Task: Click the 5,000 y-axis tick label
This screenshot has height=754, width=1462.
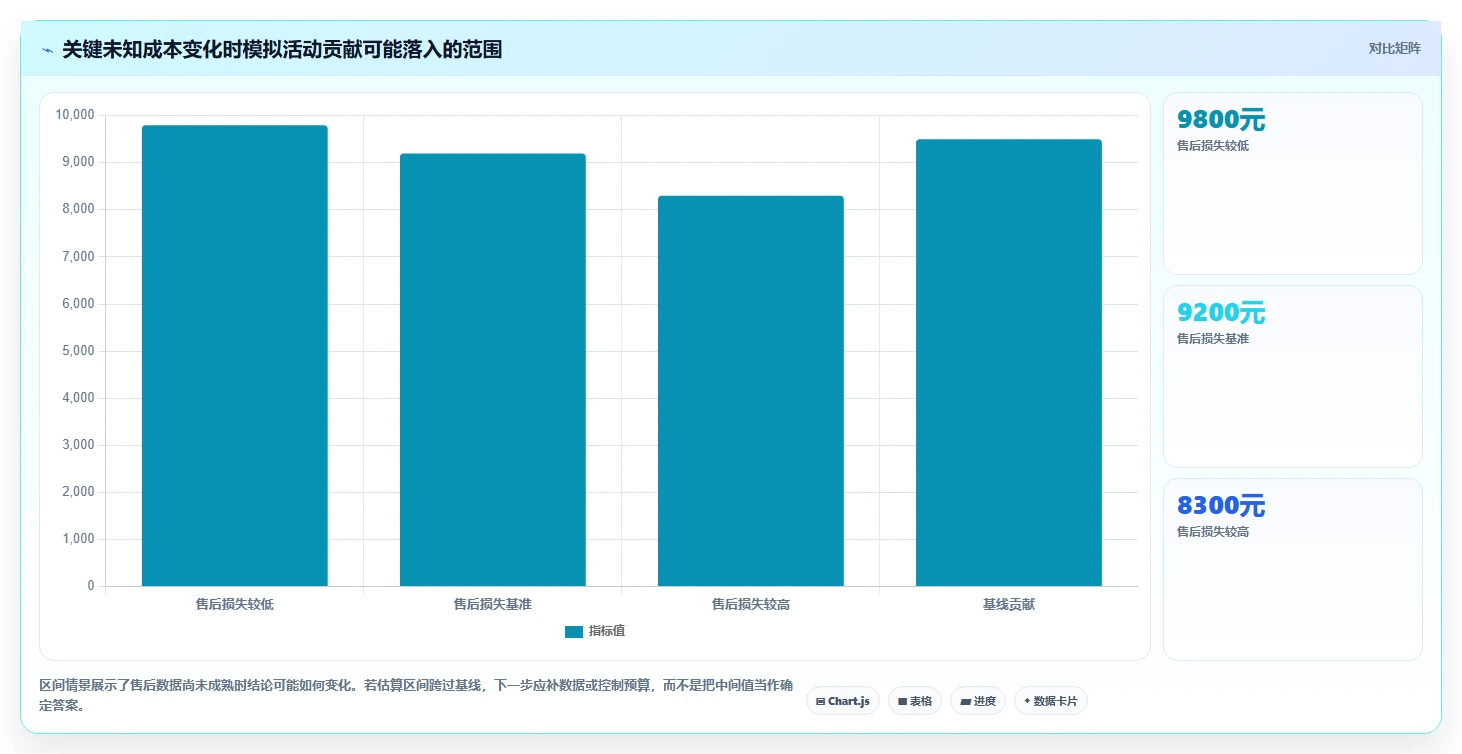Action: [x=78, y=351]
